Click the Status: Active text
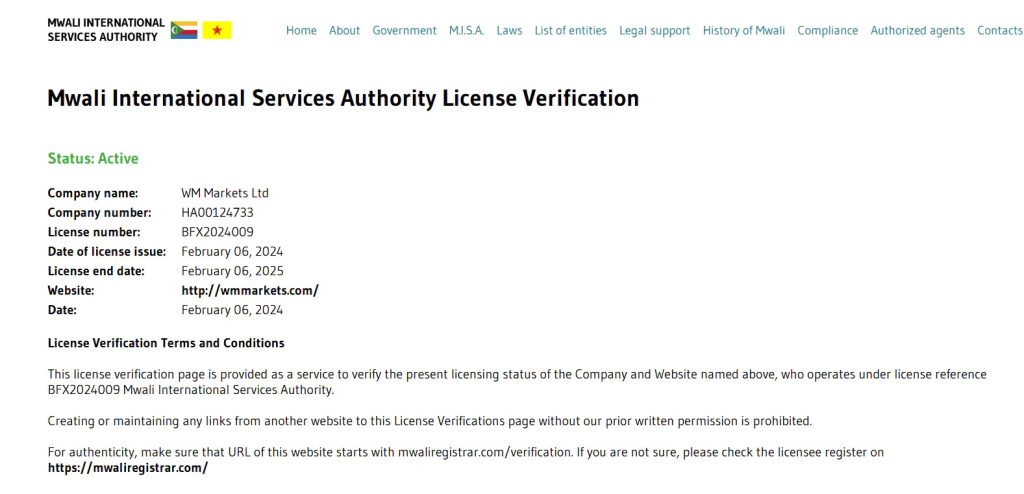The image size is (1024, 494). pyautogui.click(x=93, y=159)
